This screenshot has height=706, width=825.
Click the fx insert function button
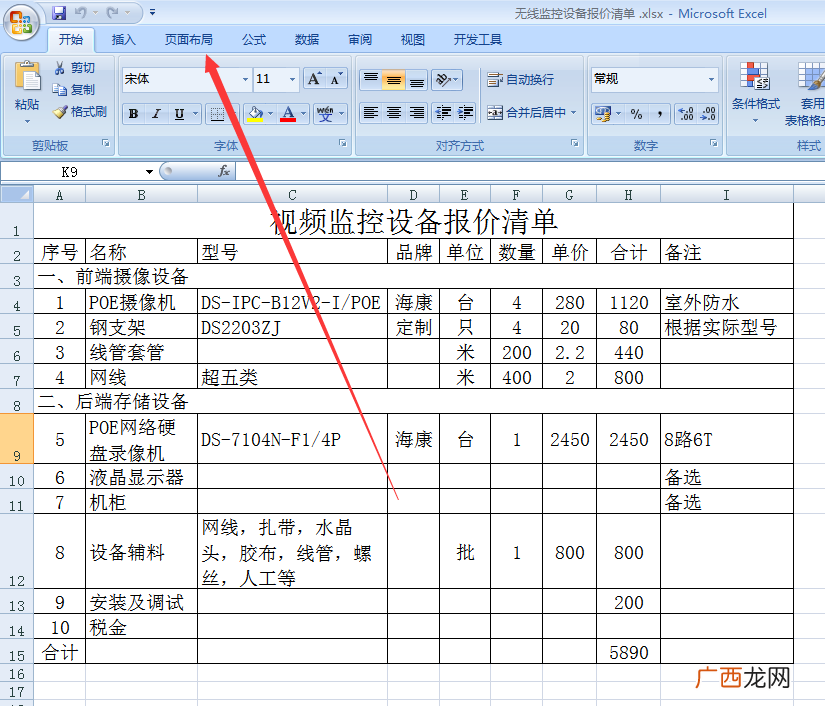pyautogui.click(x=224, y=172)
